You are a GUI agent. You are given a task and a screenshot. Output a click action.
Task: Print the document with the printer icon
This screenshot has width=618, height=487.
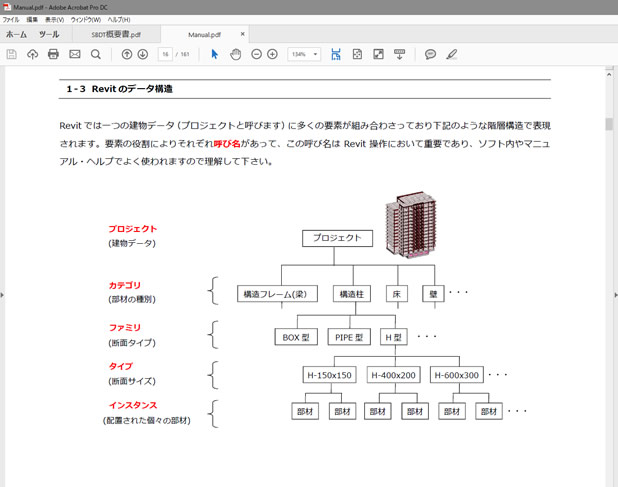click(x=53, y=54)
